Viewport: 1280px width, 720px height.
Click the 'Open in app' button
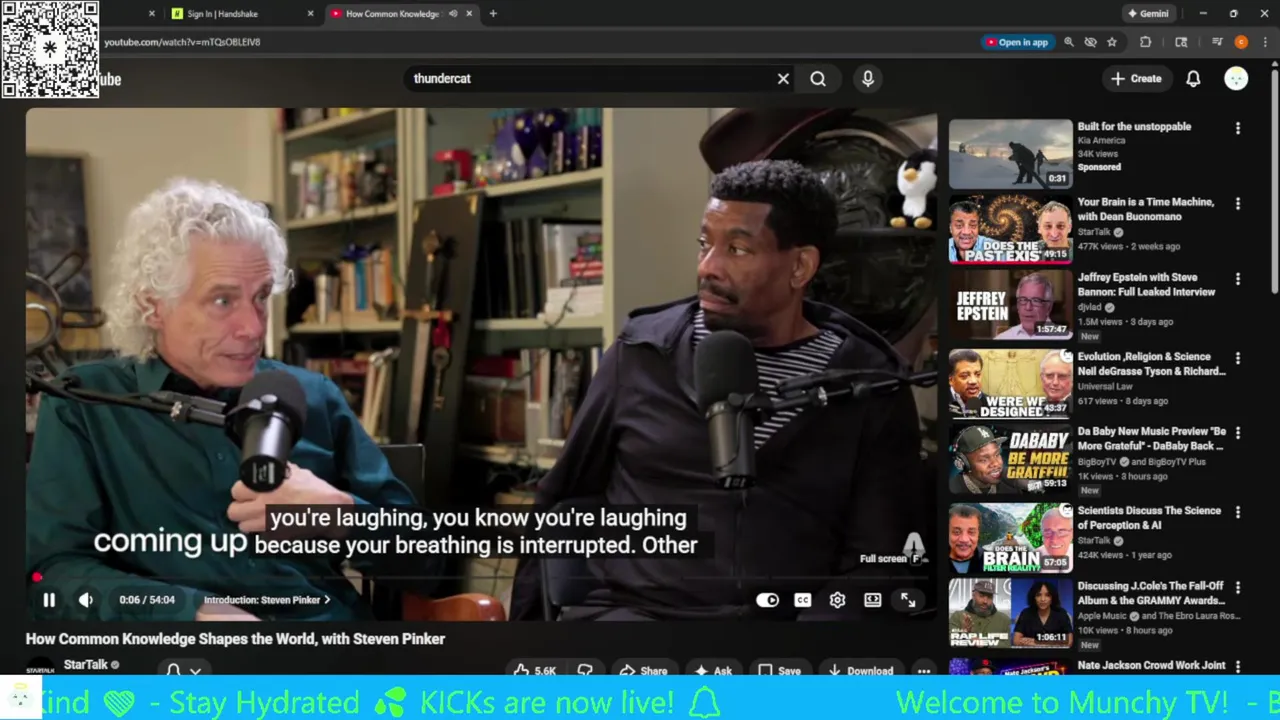[x=1017, y=42]
